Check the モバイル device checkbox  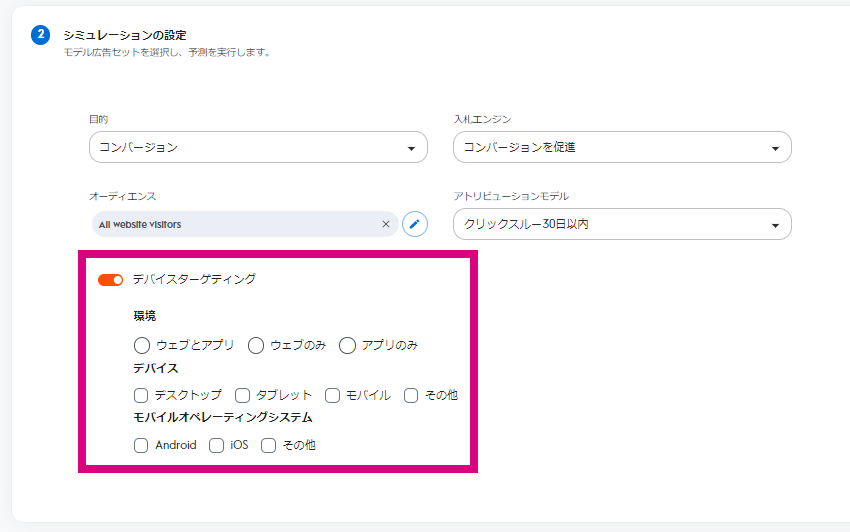coord(332,395)
